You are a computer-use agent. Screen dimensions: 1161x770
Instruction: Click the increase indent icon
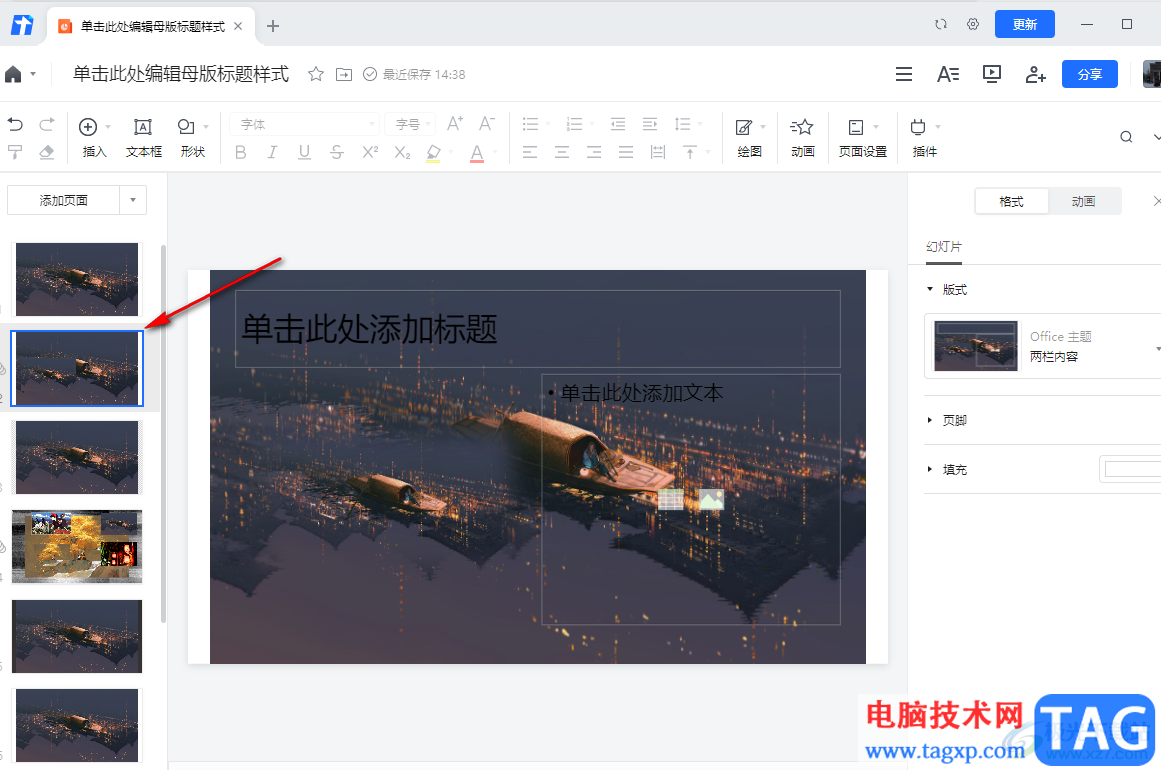click(649, 124)
